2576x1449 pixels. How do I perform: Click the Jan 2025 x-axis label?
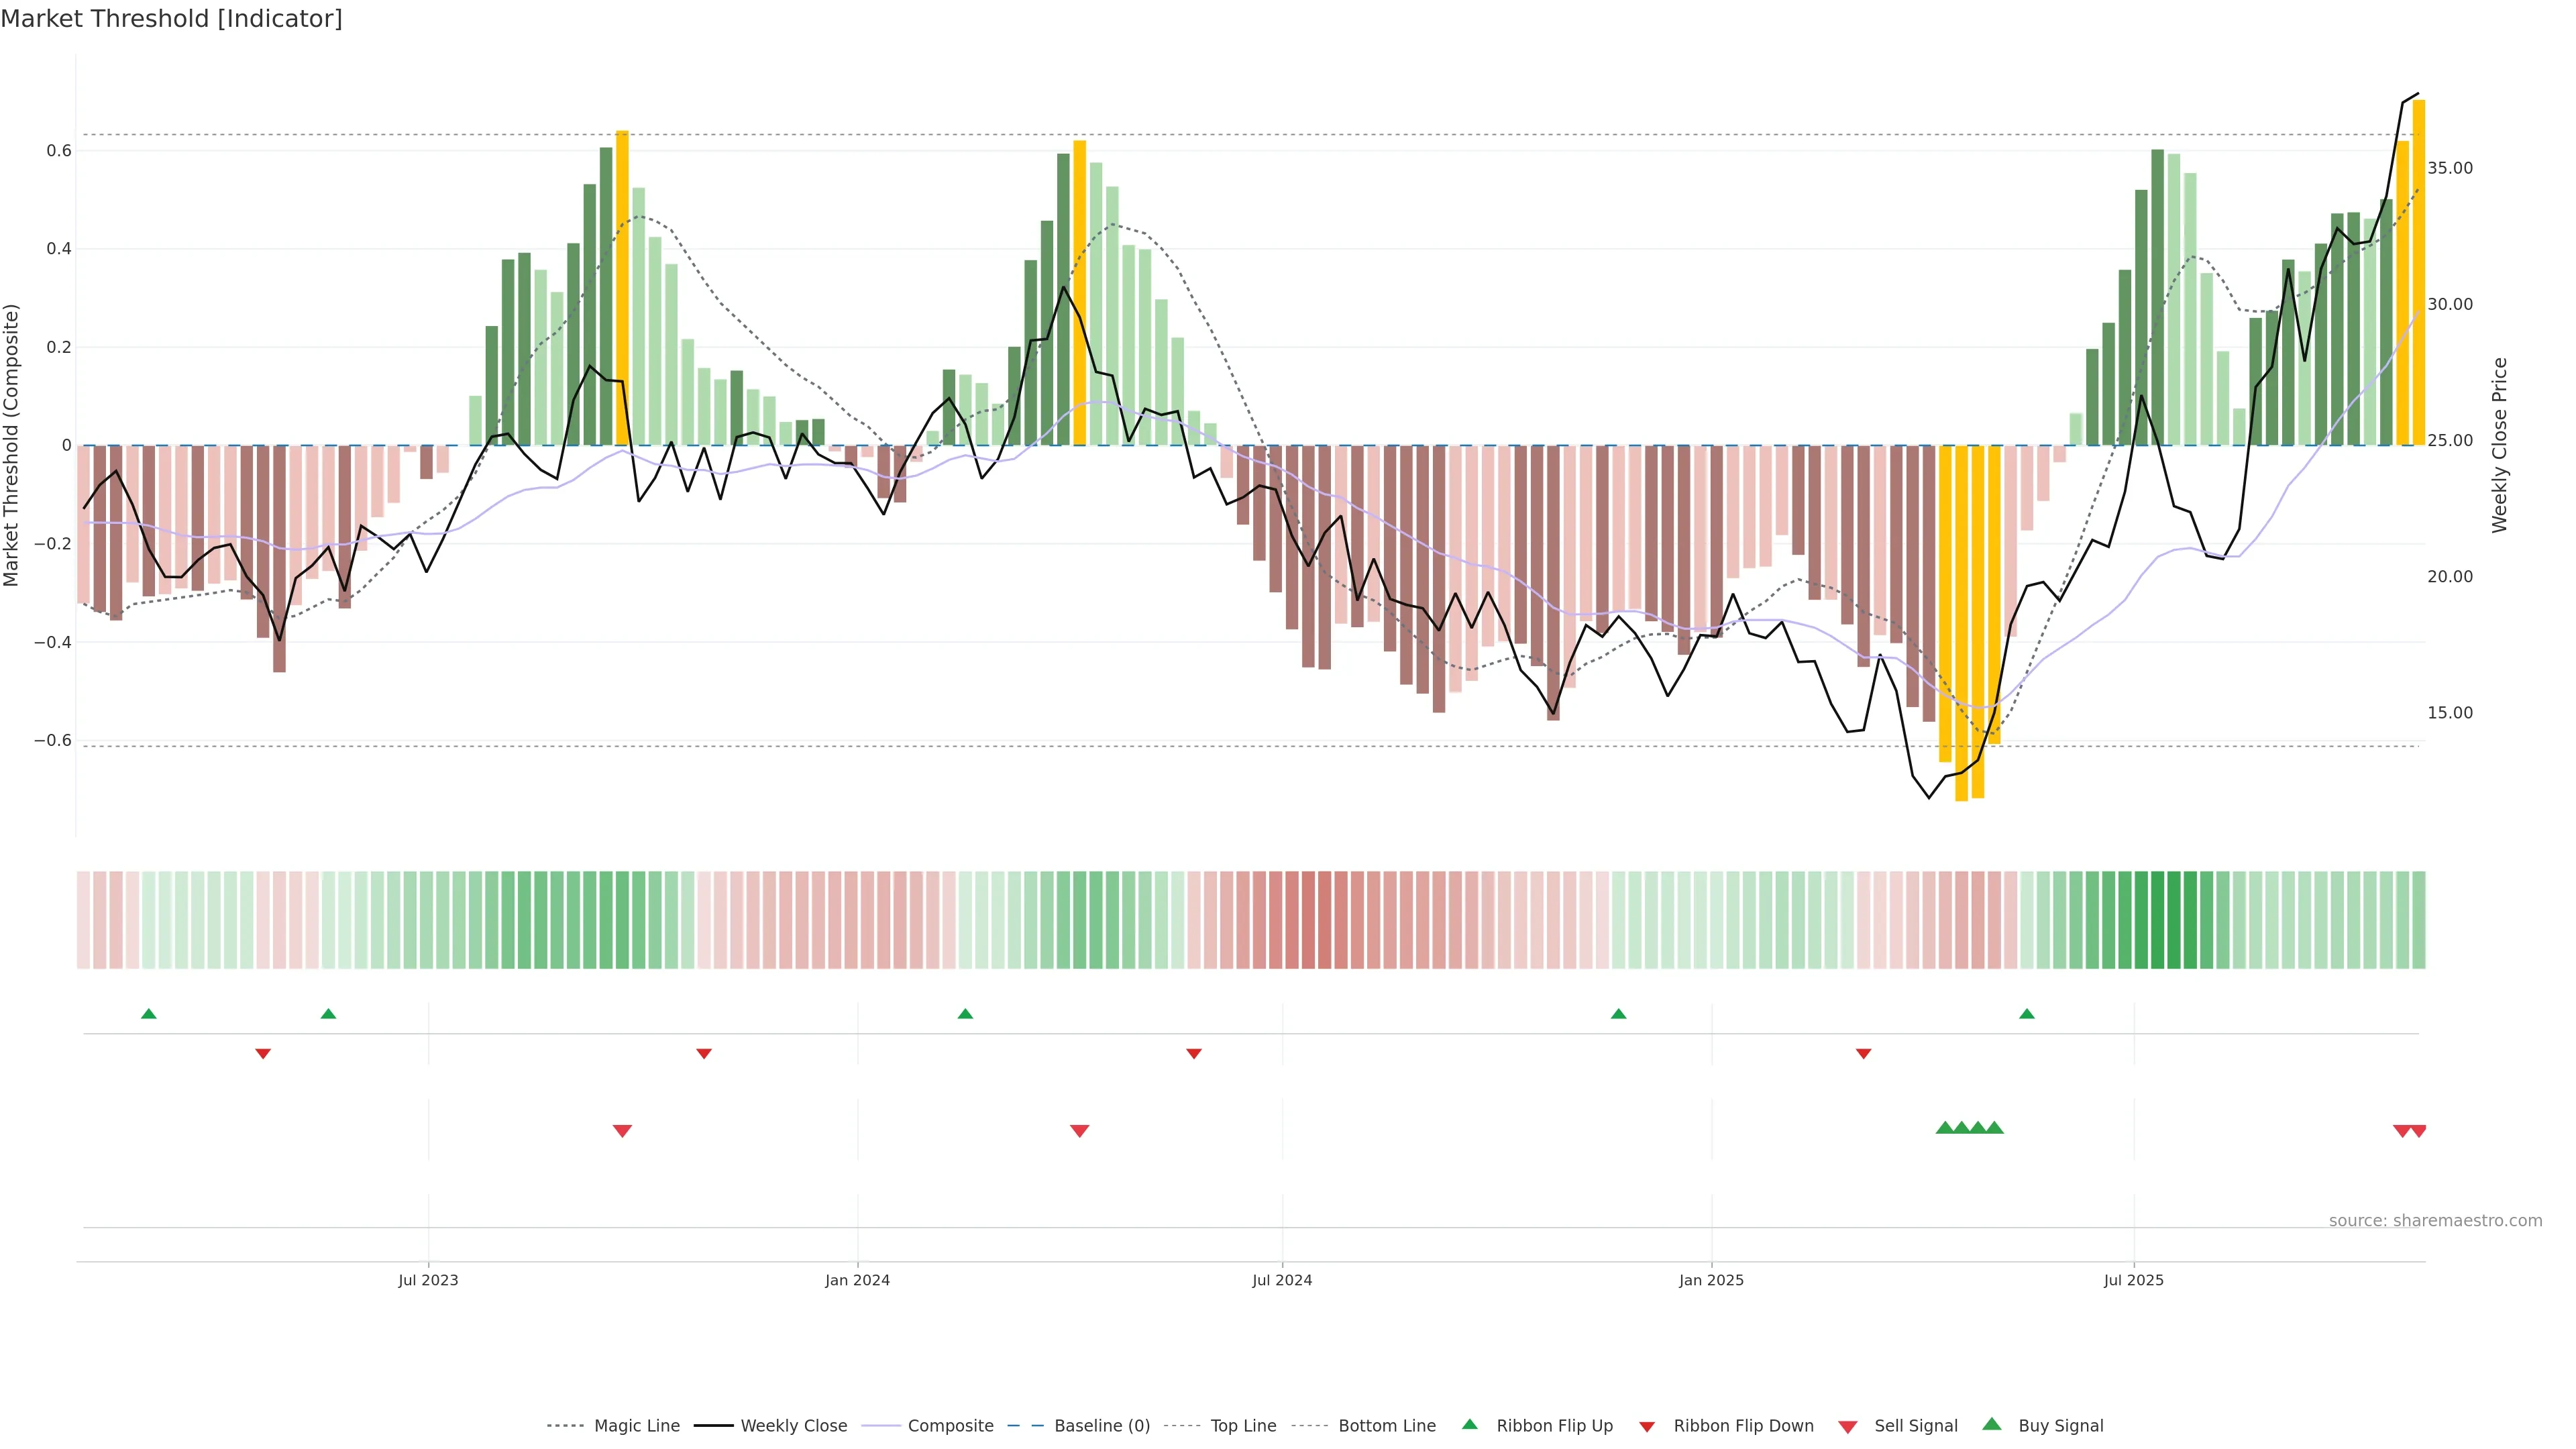tap(1711, 1280)
